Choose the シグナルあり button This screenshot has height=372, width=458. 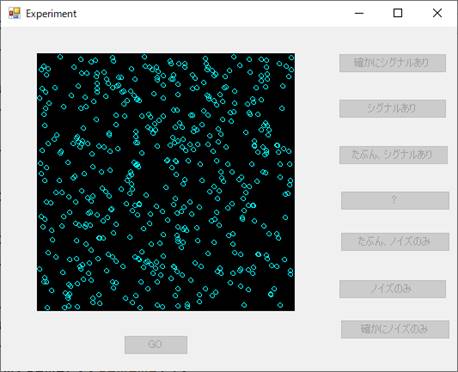(x=392, y=108)
